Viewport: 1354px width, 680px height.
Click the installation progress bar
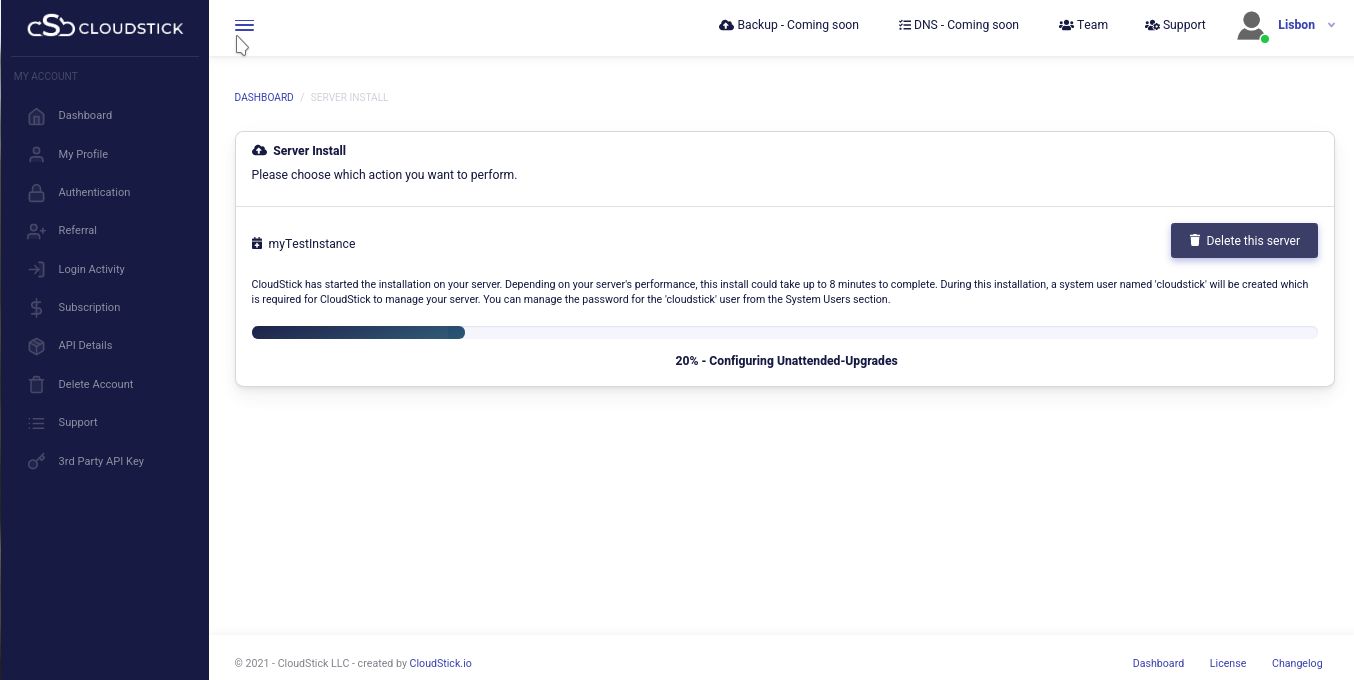click(x=784, y=333)
